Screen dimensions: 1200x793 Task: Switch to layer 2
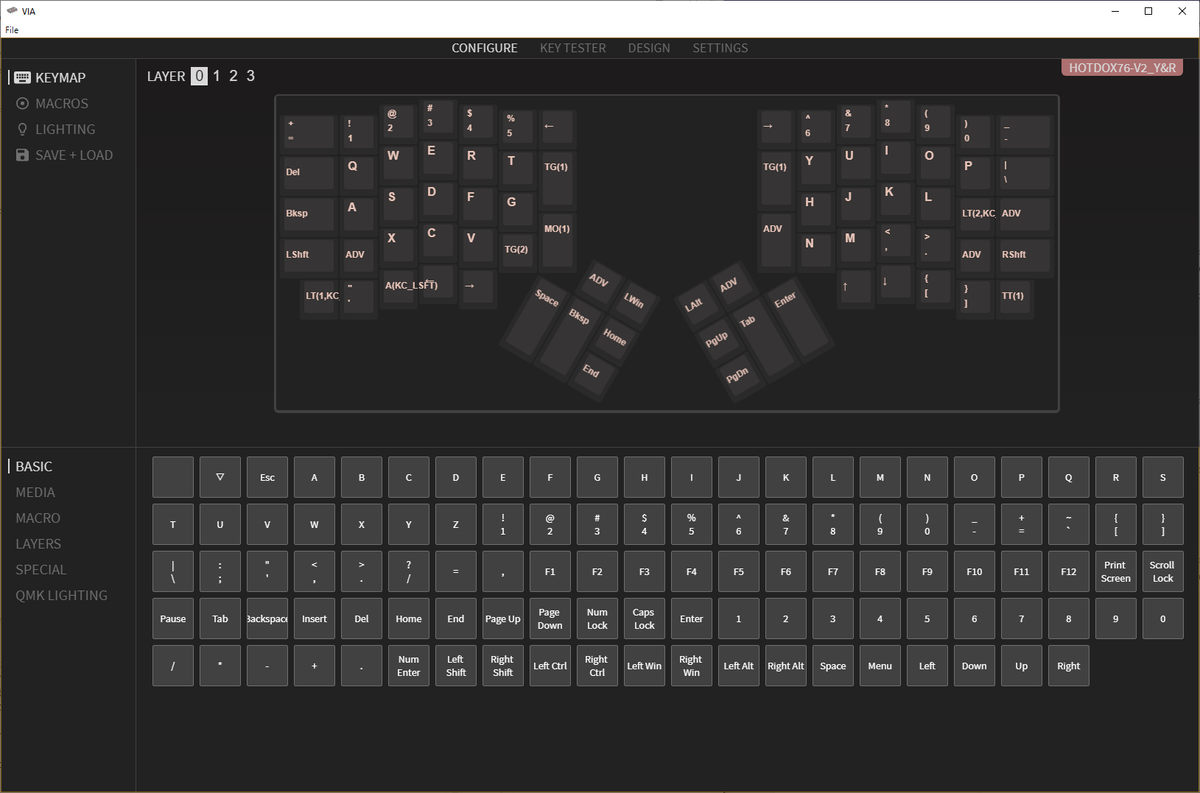pos(233,76)
